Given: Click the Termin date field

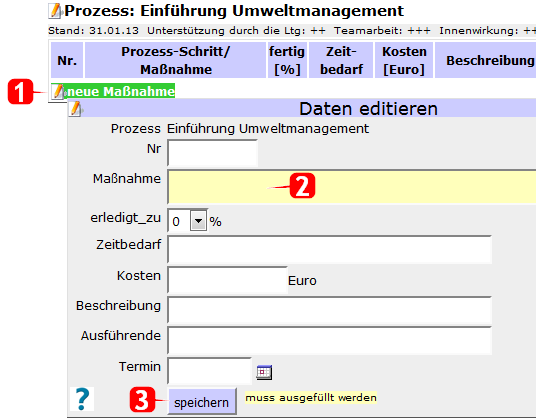Looking at the screenshot, I should (x=210, y=371).
